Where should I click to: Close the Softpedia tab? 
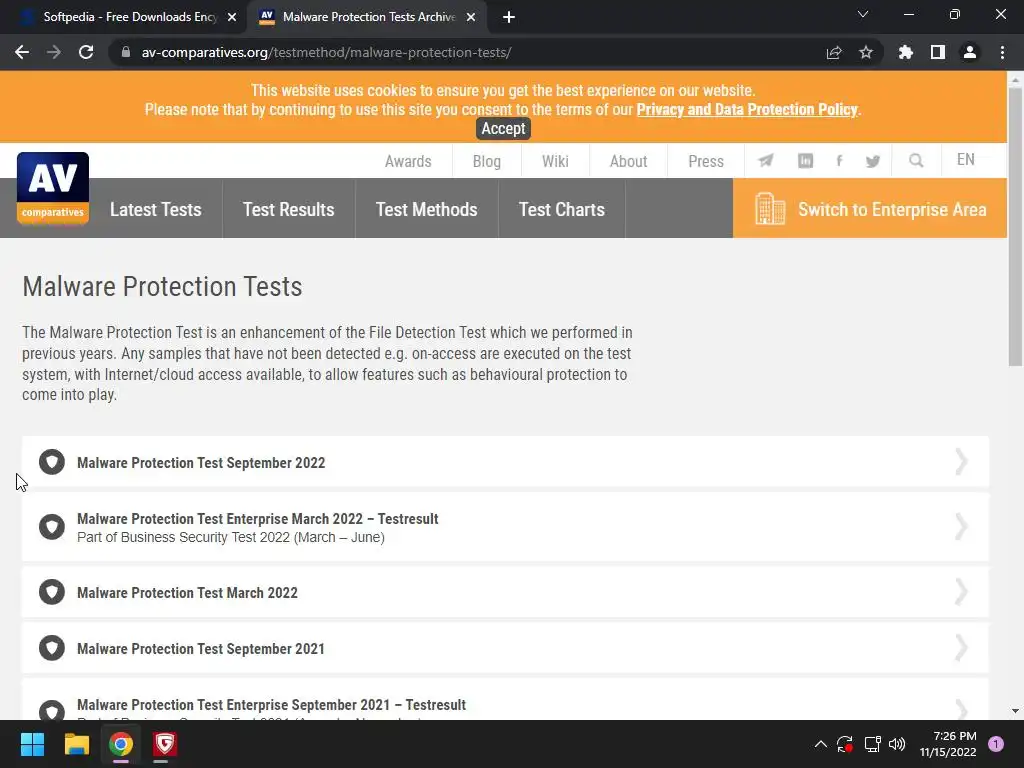click(x=232, y=17)
